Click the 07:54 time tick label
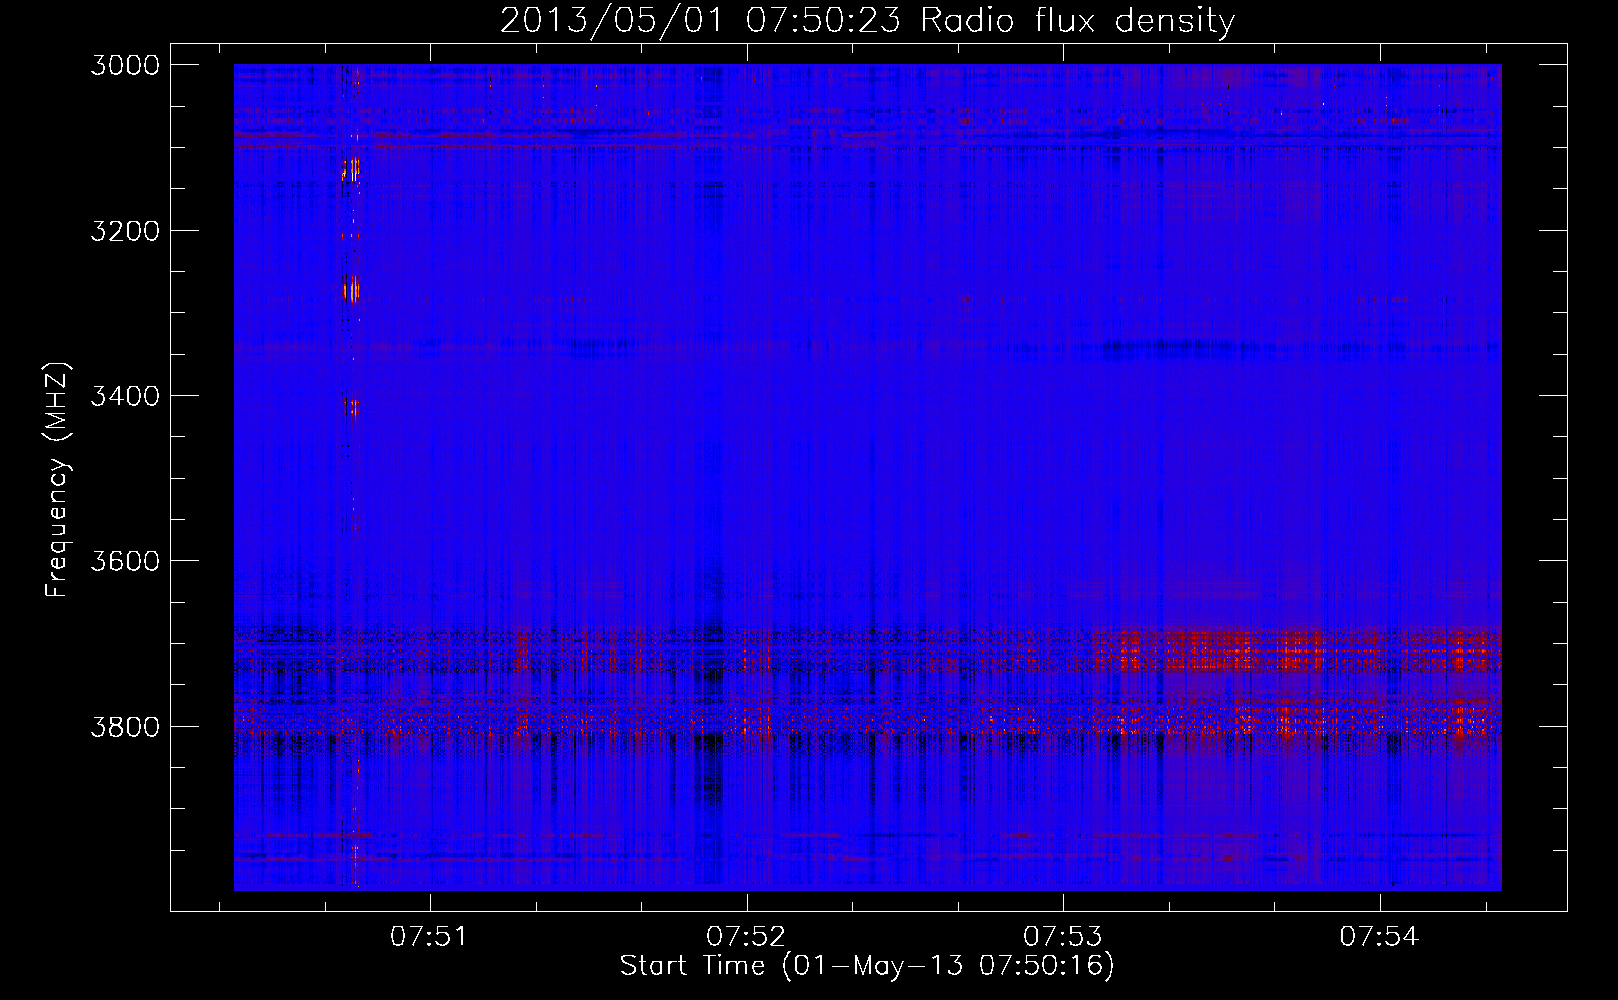This screenshot has width=1618, height=1000. click(x=1379, y=937)
